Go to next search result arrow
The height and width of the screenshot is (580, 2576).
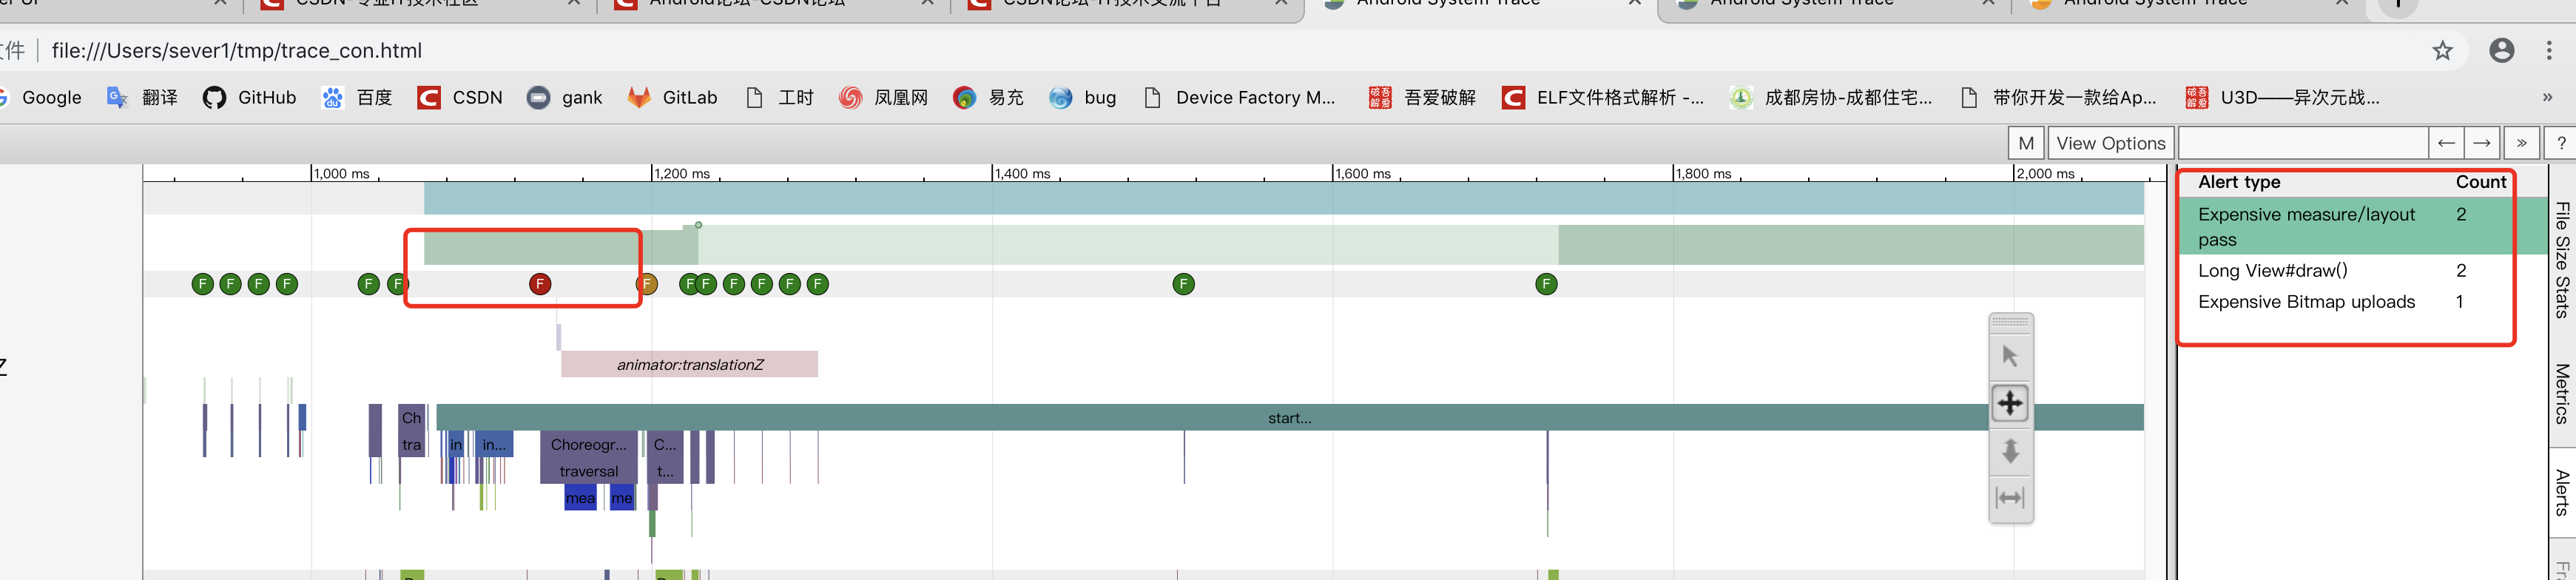[2482, 143]
